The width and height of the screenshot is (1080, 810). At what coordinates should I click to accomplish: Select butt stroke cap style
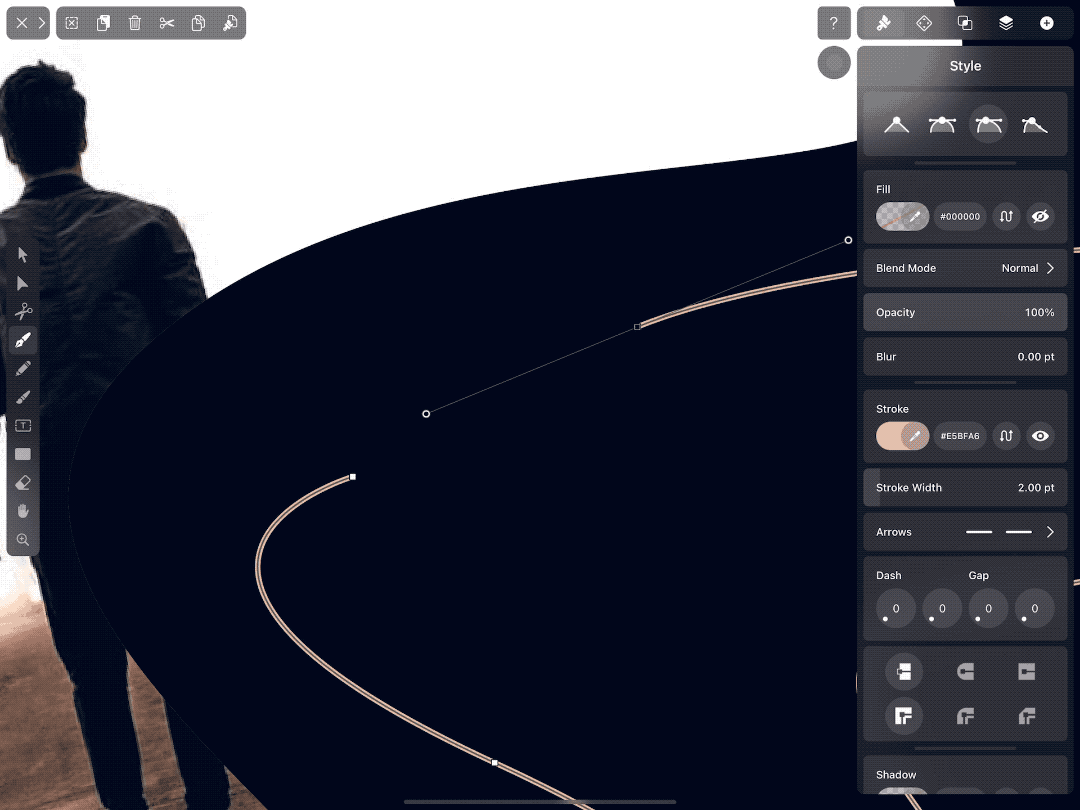904,672
